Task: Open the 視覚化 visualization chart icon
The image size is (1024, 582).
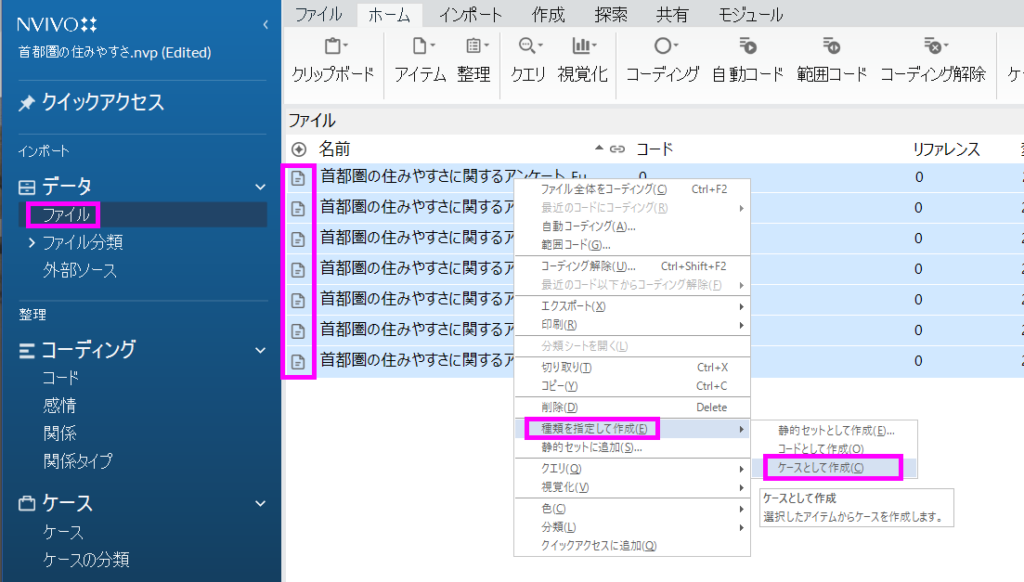Action: [x=582, y=47]
